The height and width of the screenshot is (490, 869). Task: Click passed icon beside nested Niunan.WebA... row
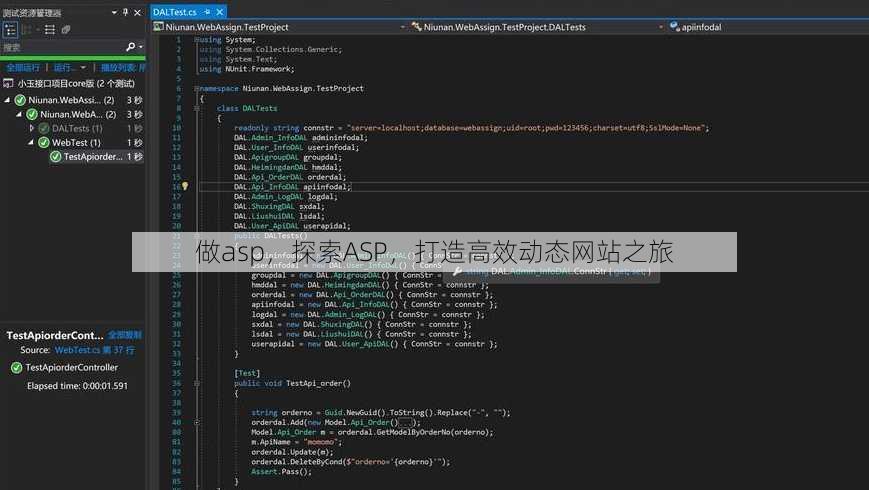(x=32, y=114)
